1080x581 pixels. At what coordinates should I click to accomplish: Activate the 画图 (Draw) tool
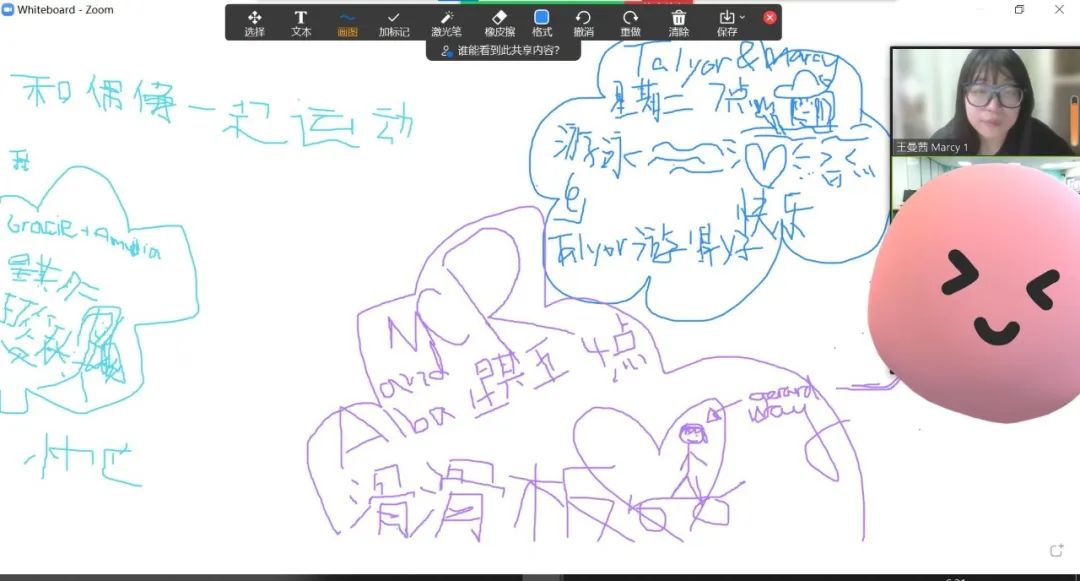[x=347, y=22]
